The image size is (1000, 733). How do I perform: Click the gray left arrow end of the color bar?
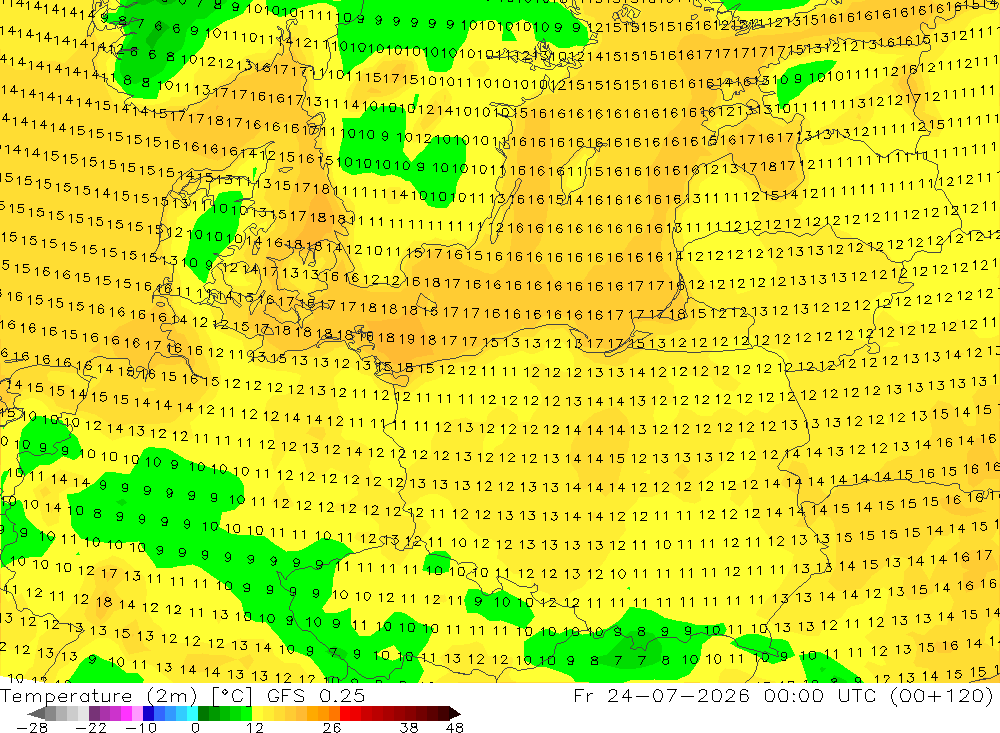[x=36, y=713]
